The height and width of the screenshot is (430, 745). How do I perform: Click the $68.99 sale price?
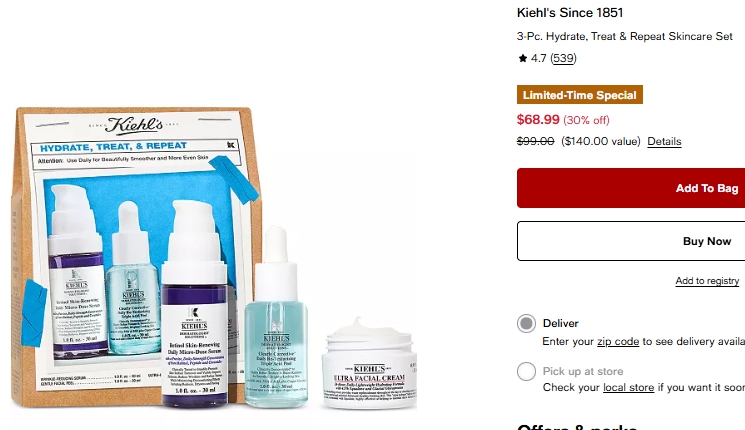tap(538, 119)
